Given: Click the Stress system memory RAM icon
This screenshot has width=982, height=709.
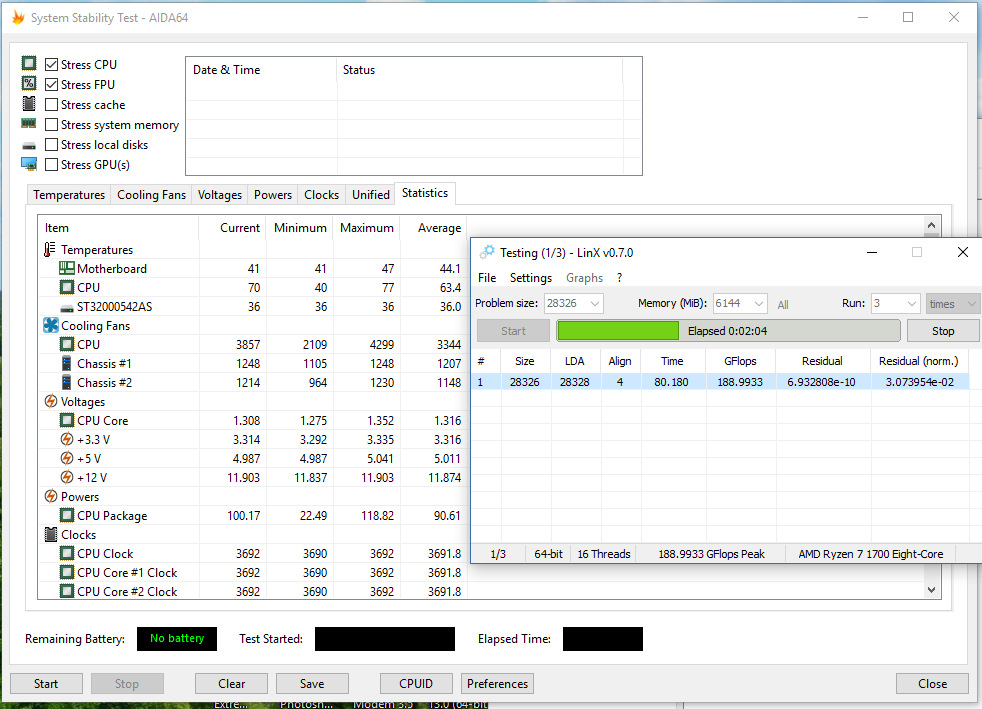Looking at the screenshot, I should (x=29, y=123).
